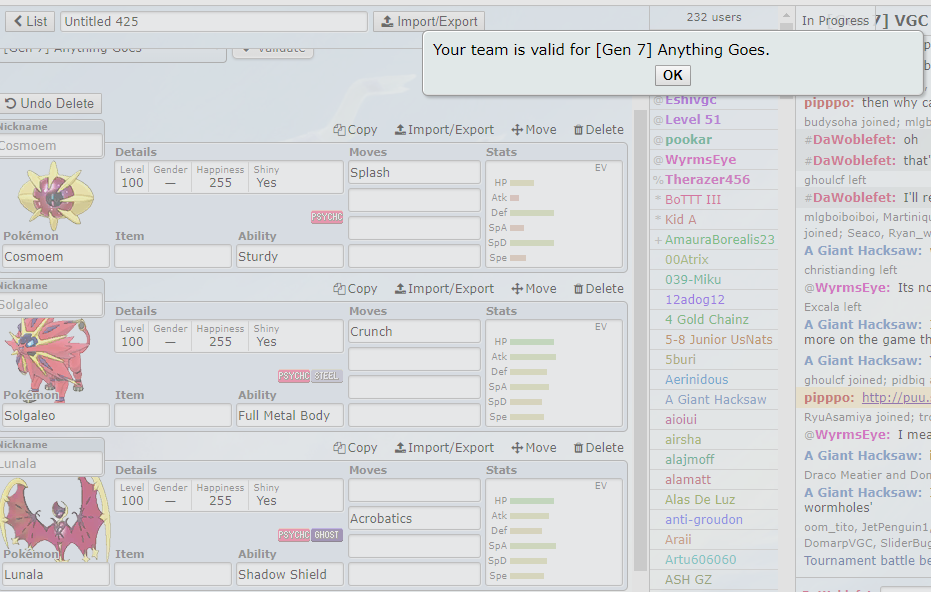Select the Solgaleo Pokémon name field
Screen dimensions: 931x592
tap(55, 416)
